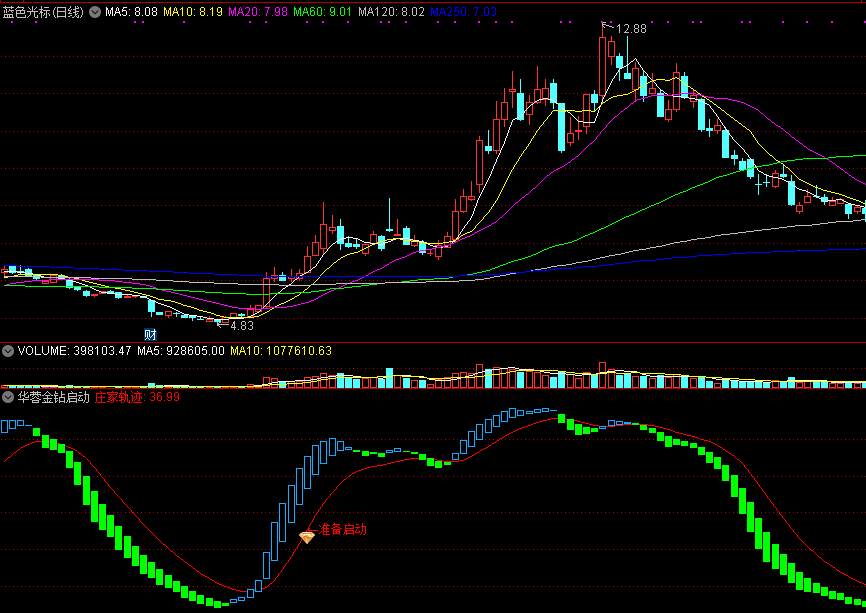
Task: Click the MA5: 8.08 label
Action: (131, 12)
